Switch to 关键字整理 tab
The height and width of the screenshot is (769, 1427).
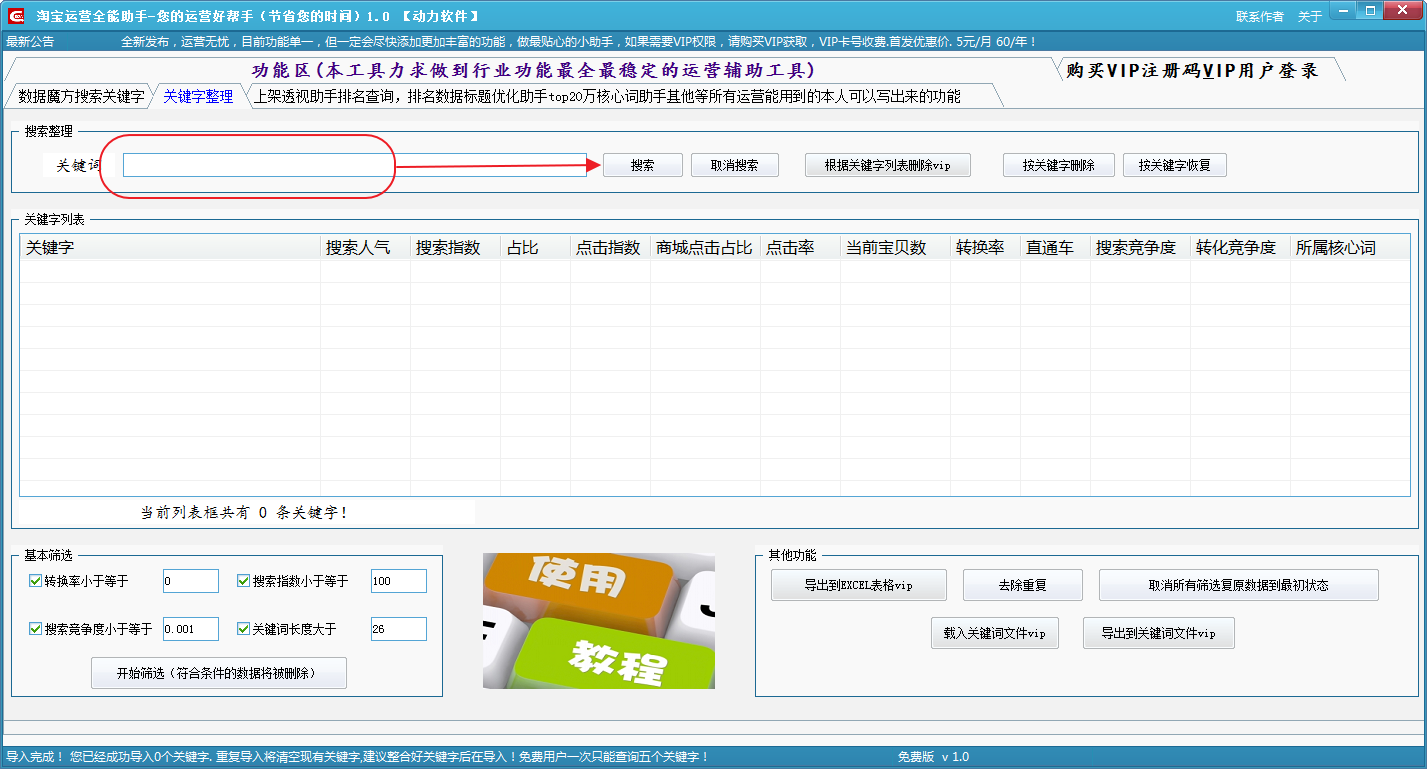(198, 97)
